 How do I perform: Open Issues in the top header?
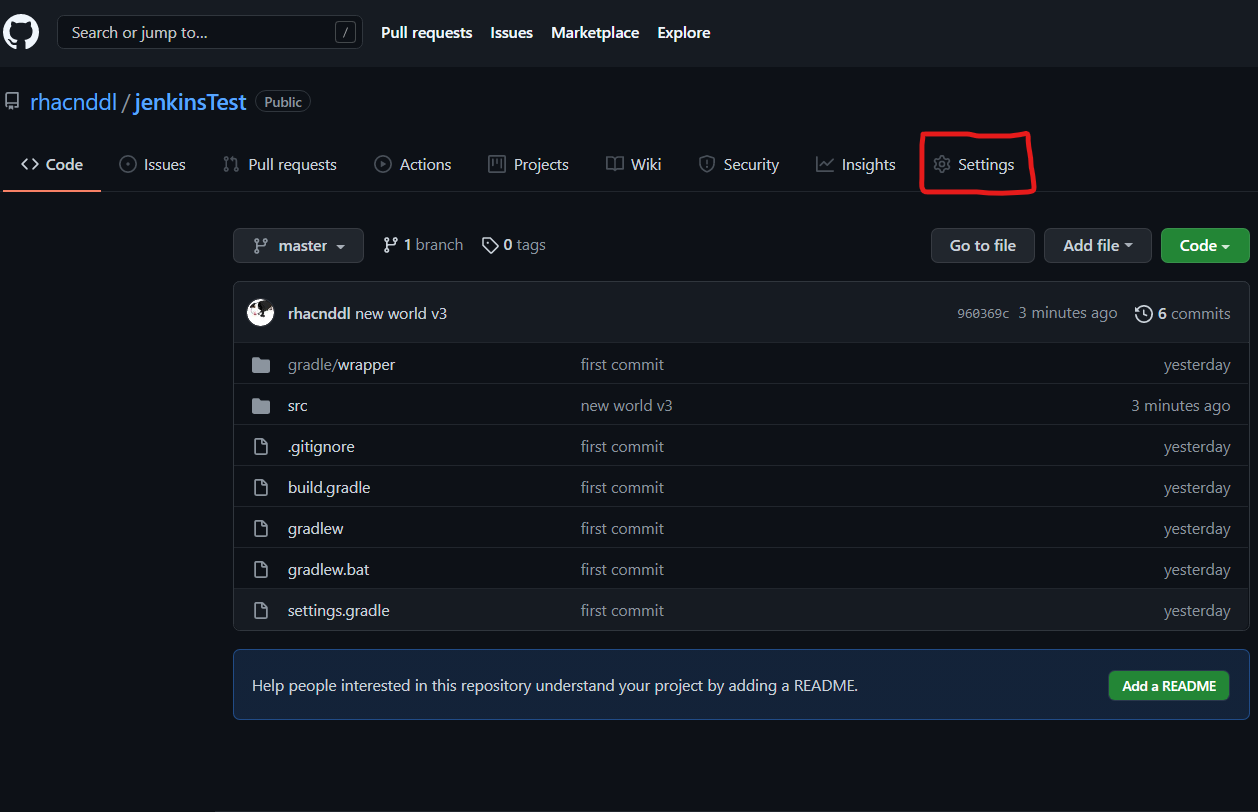click(512, 32)
